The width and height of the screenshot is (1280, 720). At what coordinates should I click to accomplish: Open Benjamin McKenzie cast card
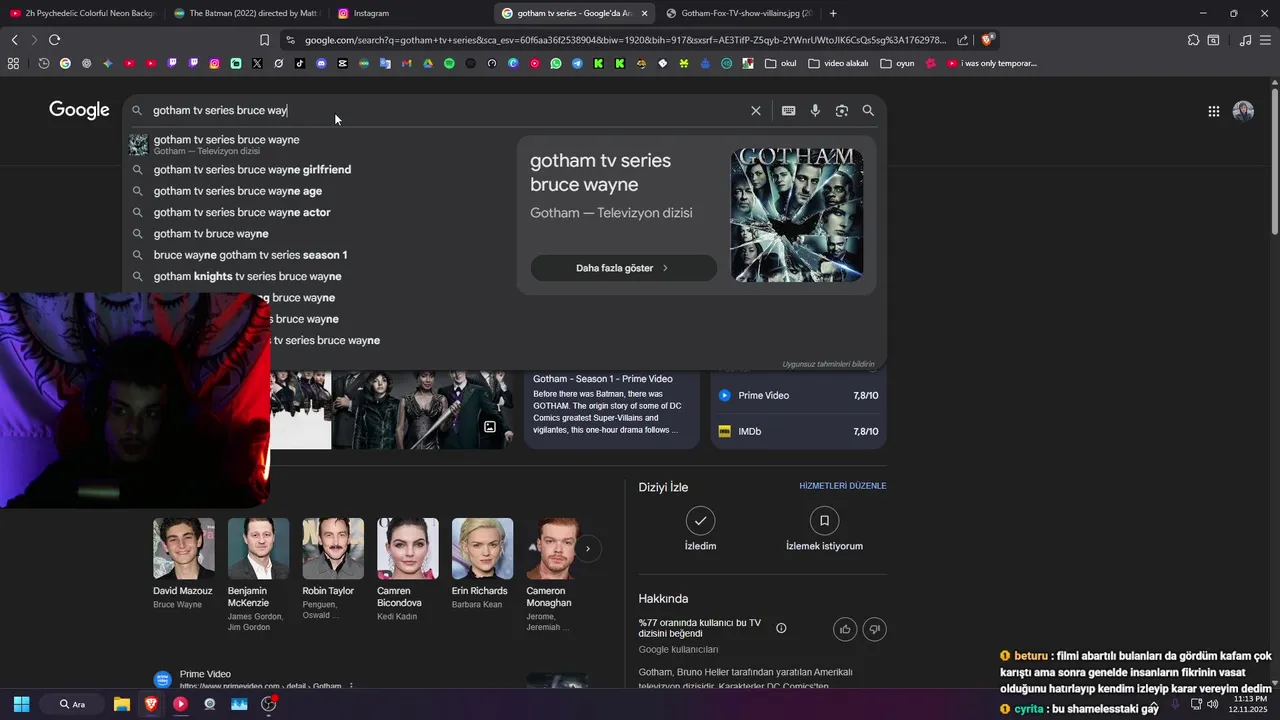click(258, 575)
